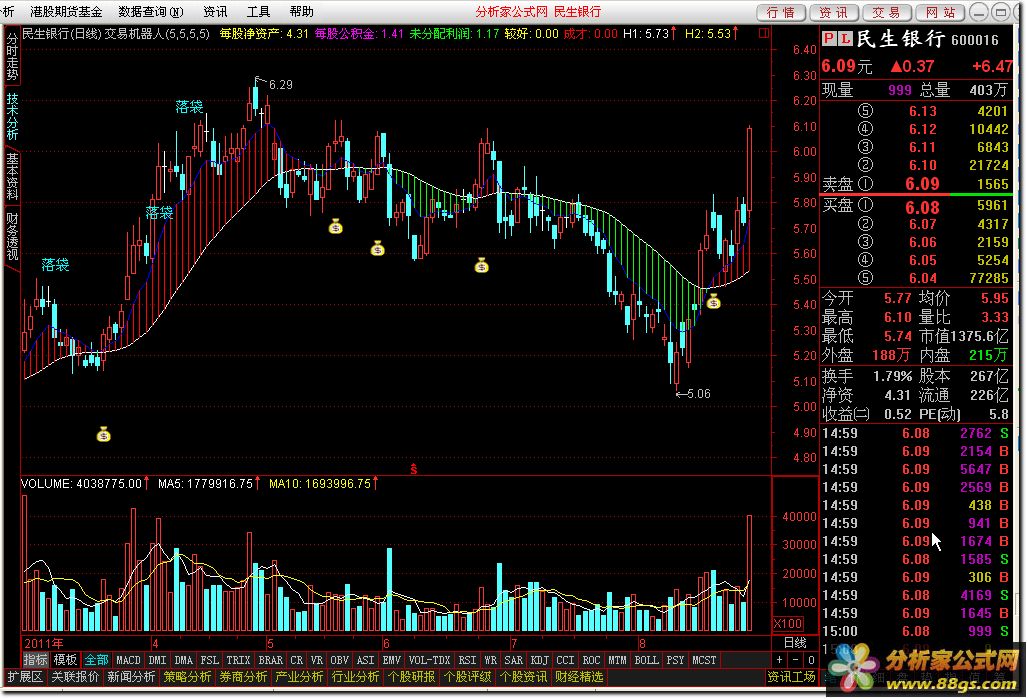Select the 全部 indicator category
Screen dimensions: 1028x699
point(96,660)
